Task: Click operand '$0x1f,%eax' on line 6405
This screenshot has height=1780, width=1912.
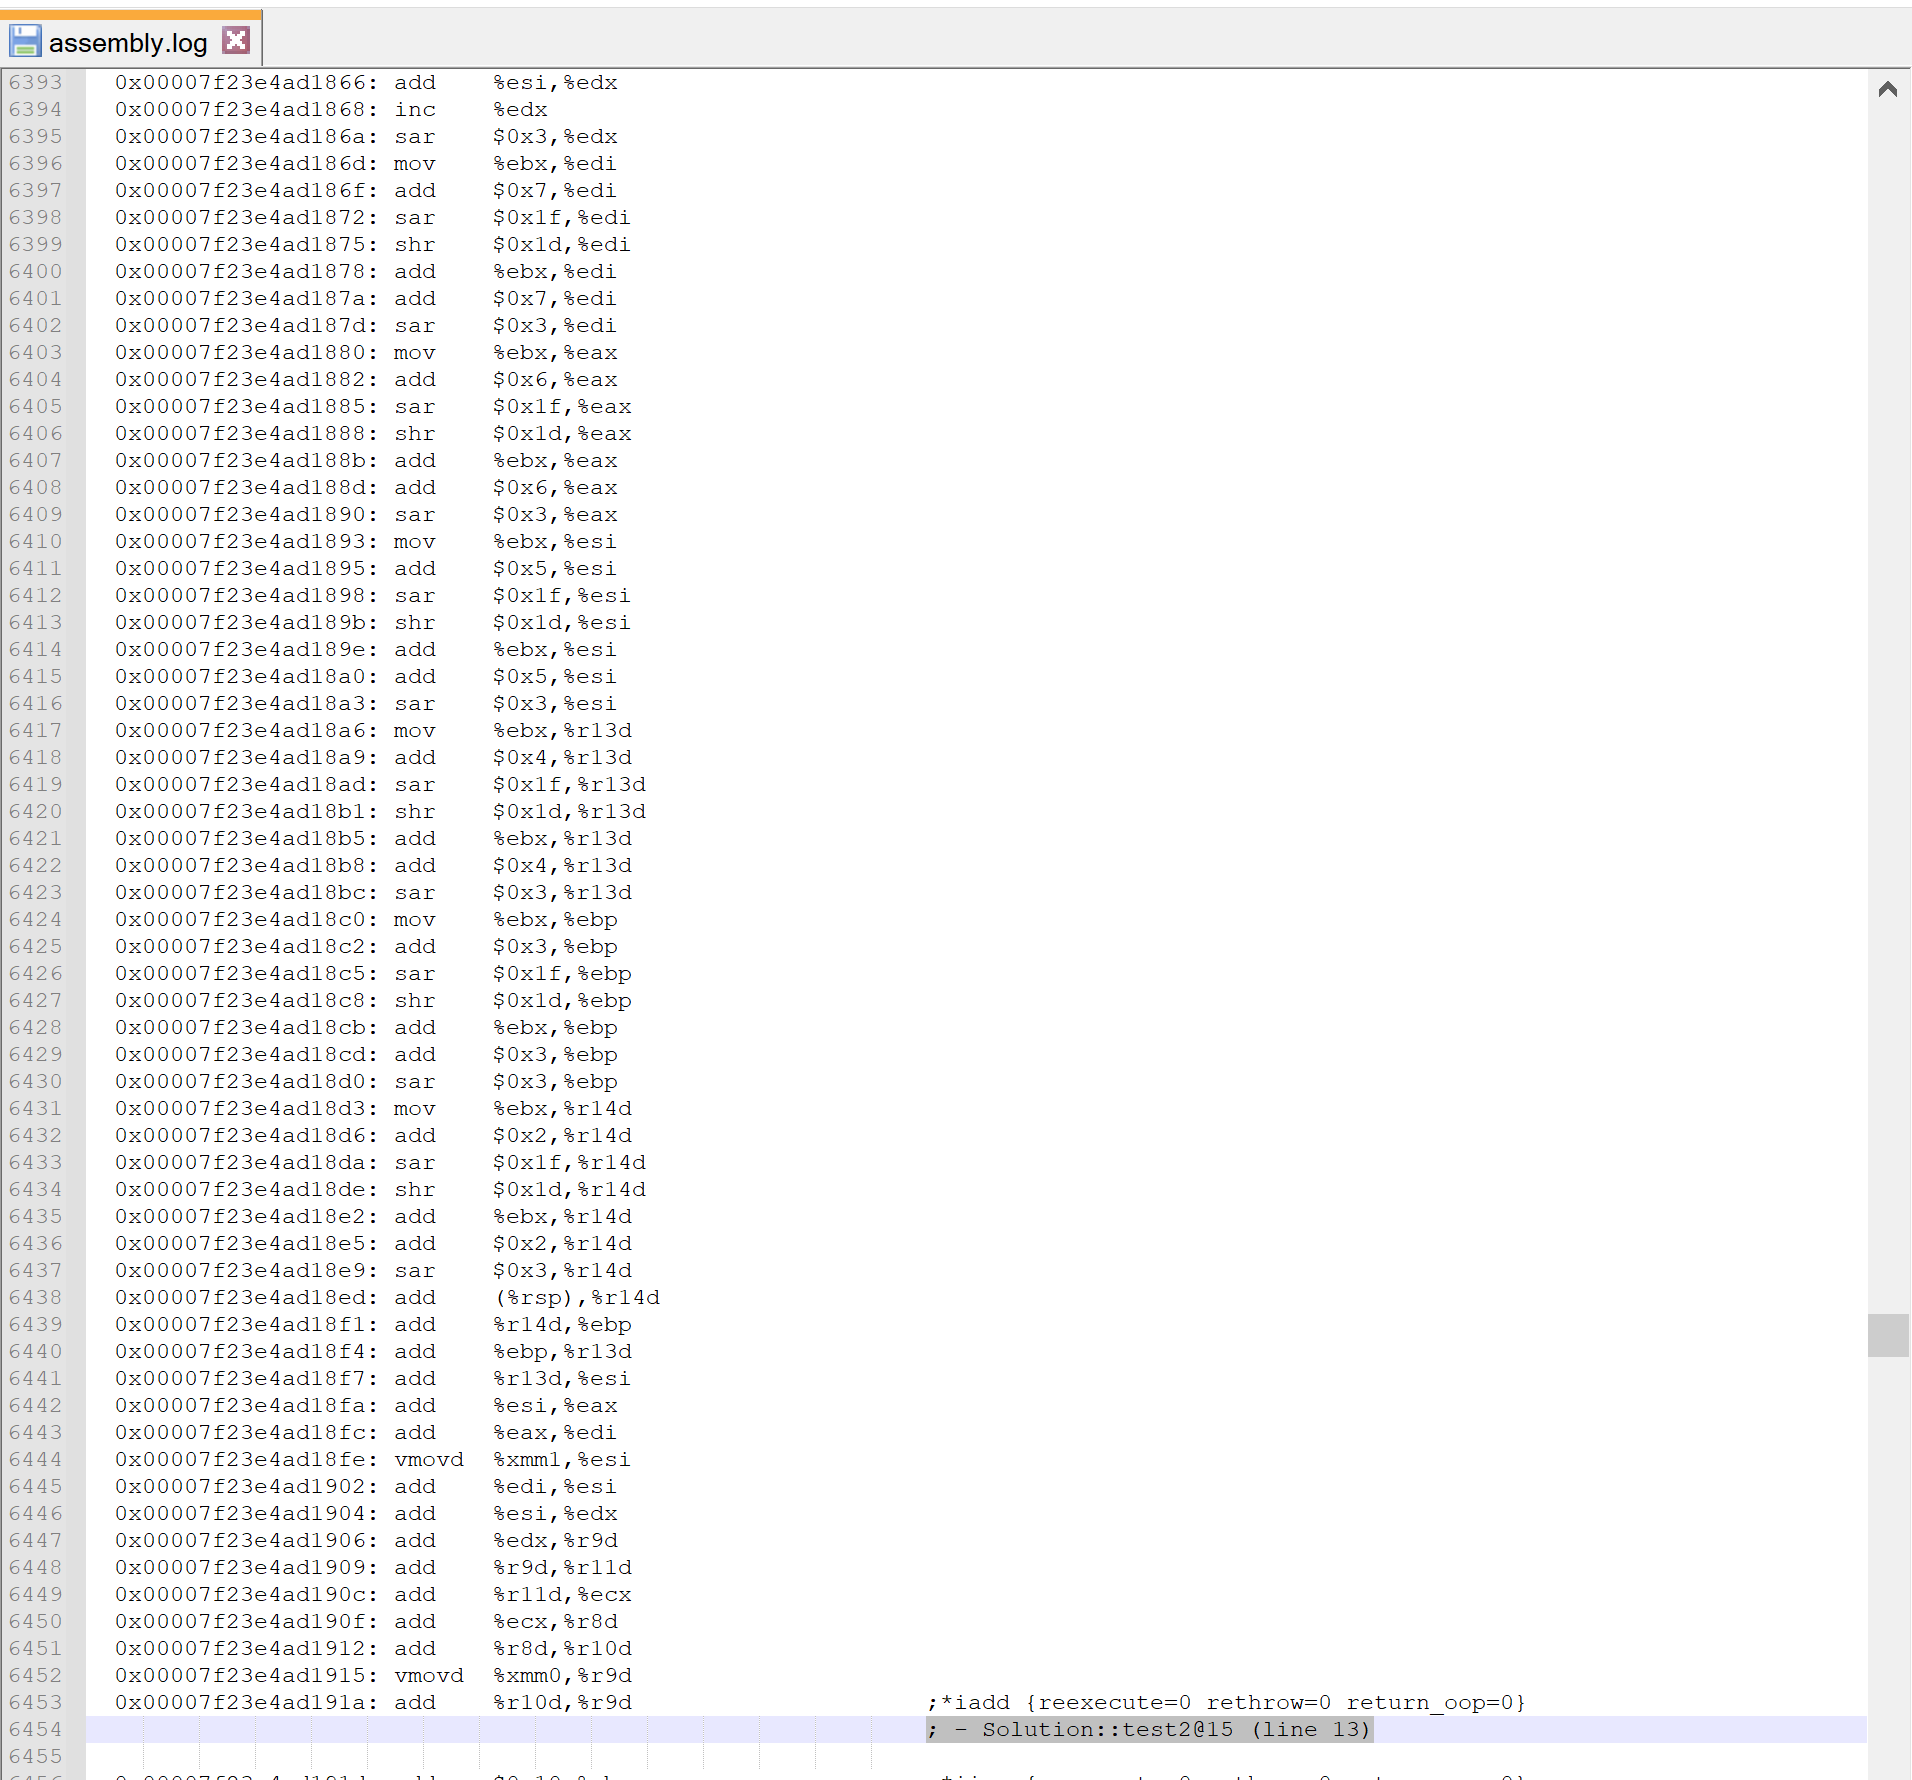Action: pos(562,406)
